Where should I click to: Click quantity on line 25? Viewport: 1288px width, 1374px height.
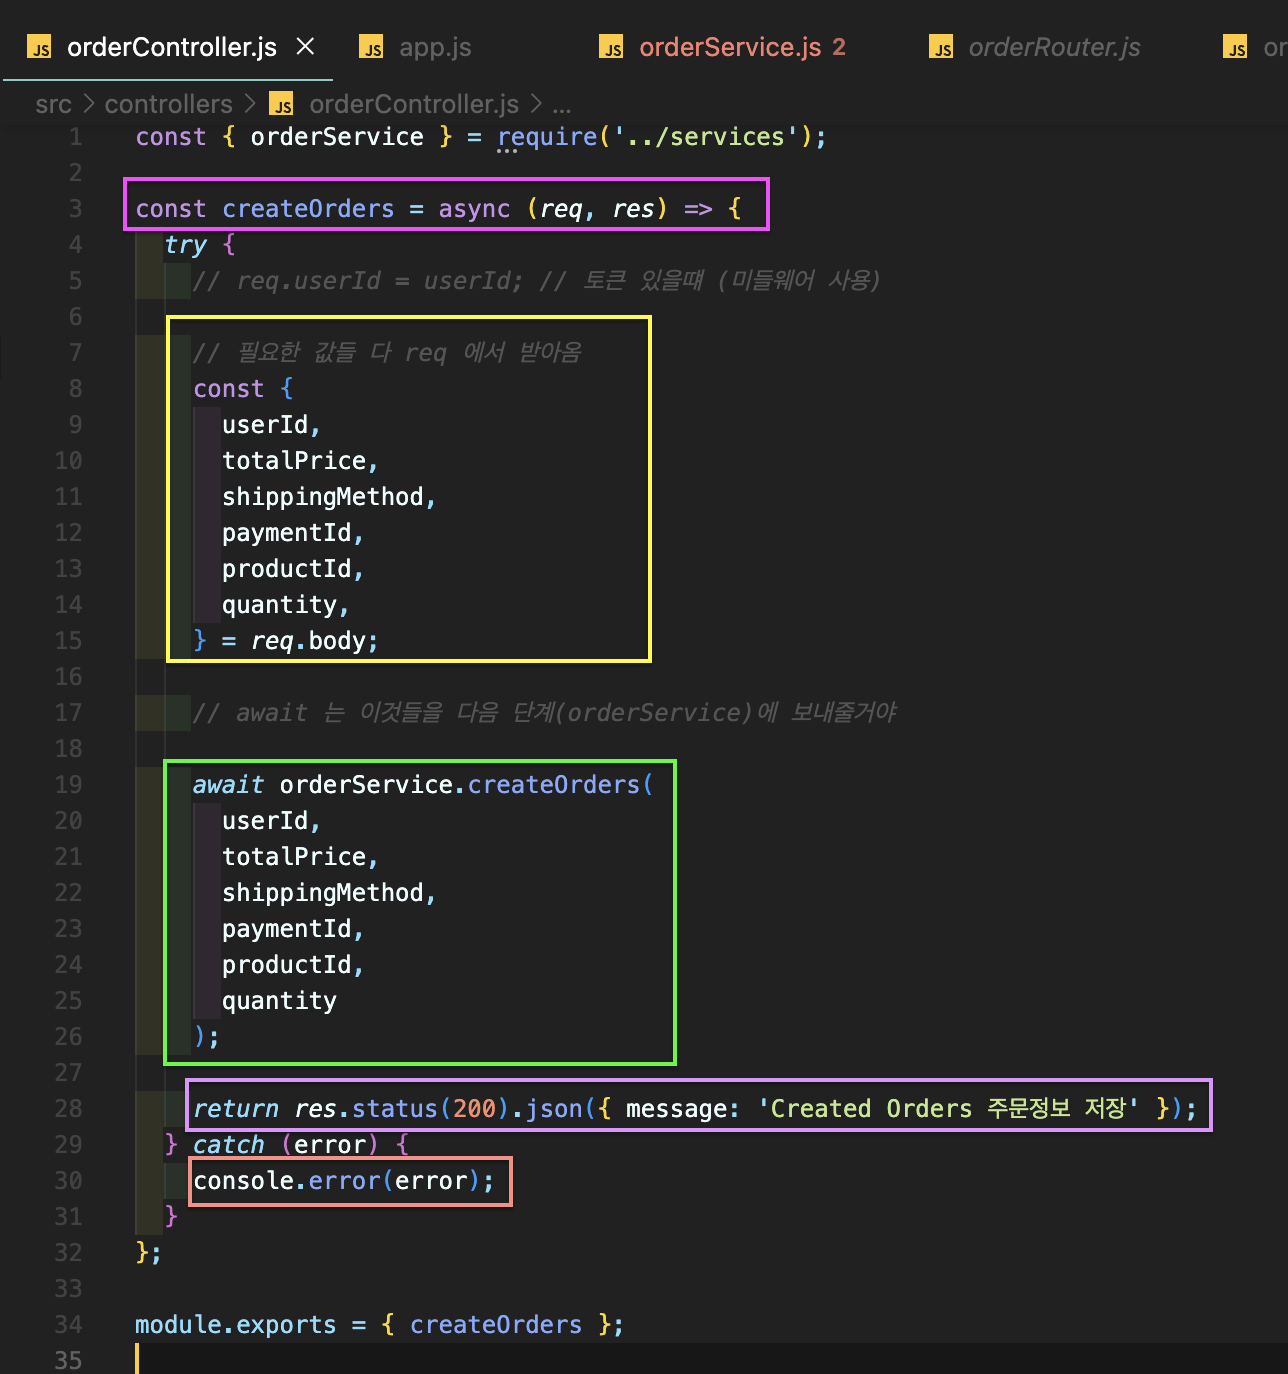click(x=279, y=1001)
